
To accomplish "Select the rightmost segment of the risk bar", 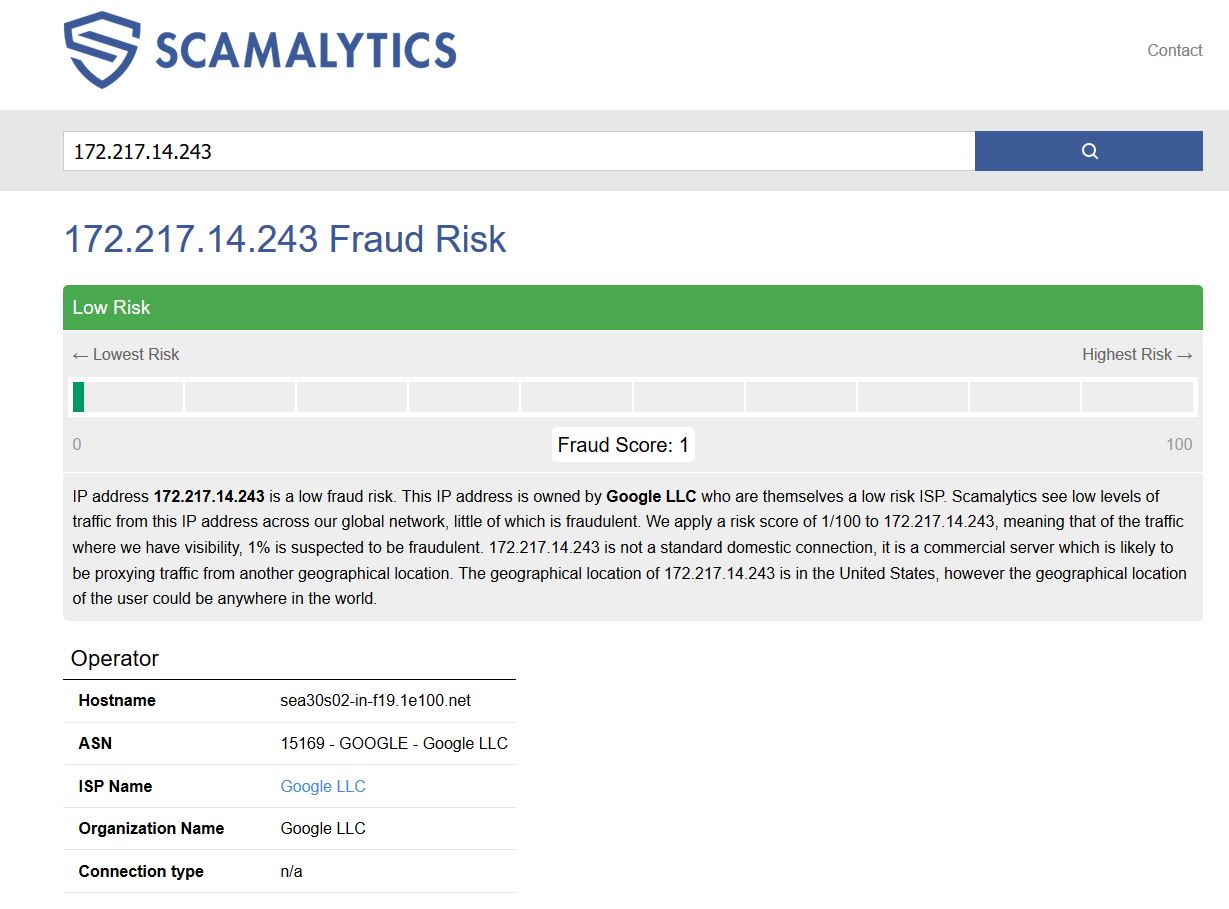I will pos(1140,396).
